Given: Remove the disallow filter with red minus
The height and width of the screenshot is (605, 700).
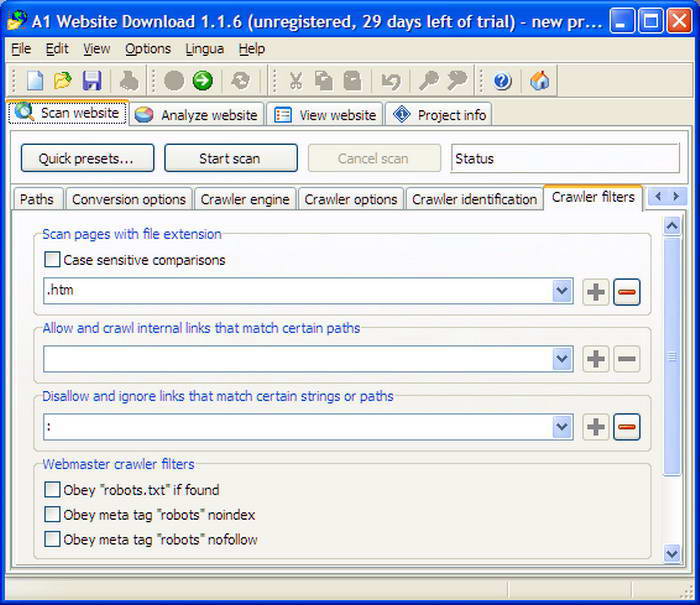Looking at the screenshot, I should click(627, 427).
